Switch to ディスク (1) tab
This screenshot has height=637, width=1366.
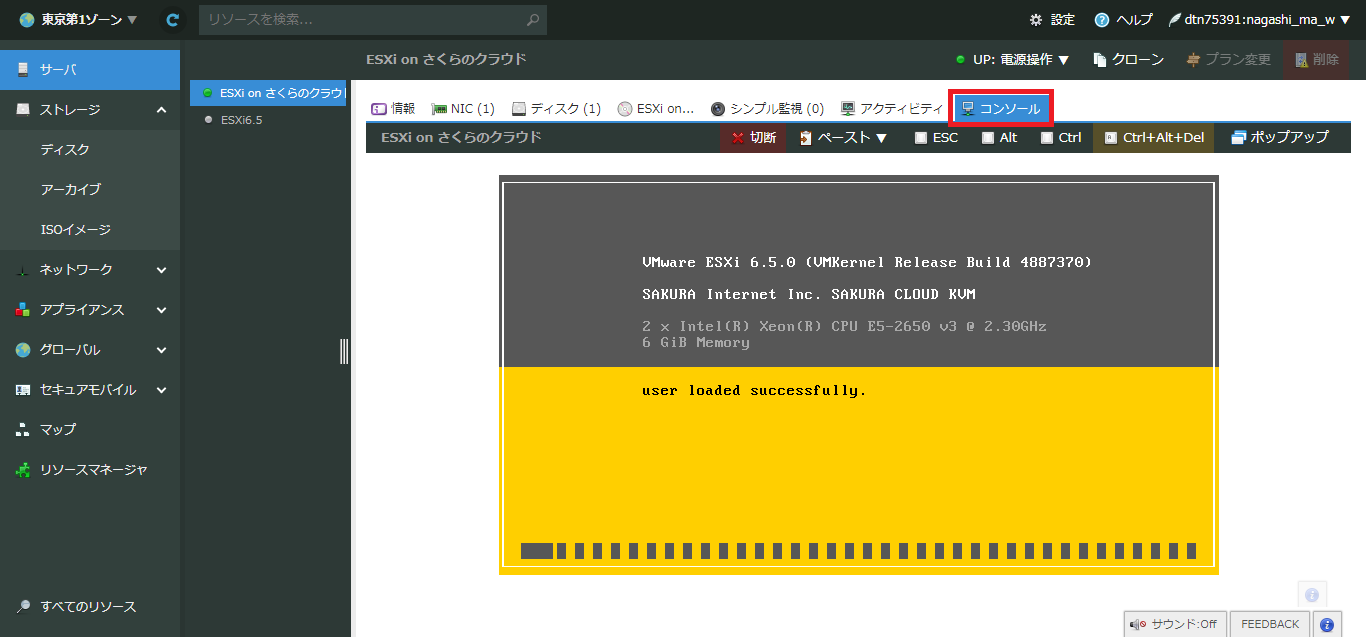556,108
